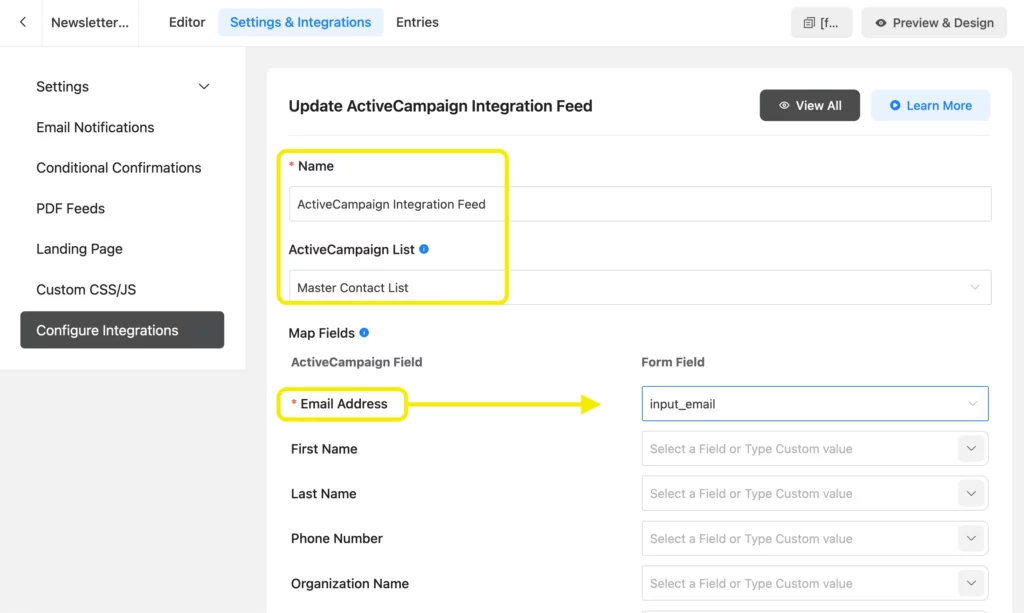The height and width of the screenshot is (613, 1024).
Task: Open the ActiveCampaign List dropdown
Action: [640, 288]
